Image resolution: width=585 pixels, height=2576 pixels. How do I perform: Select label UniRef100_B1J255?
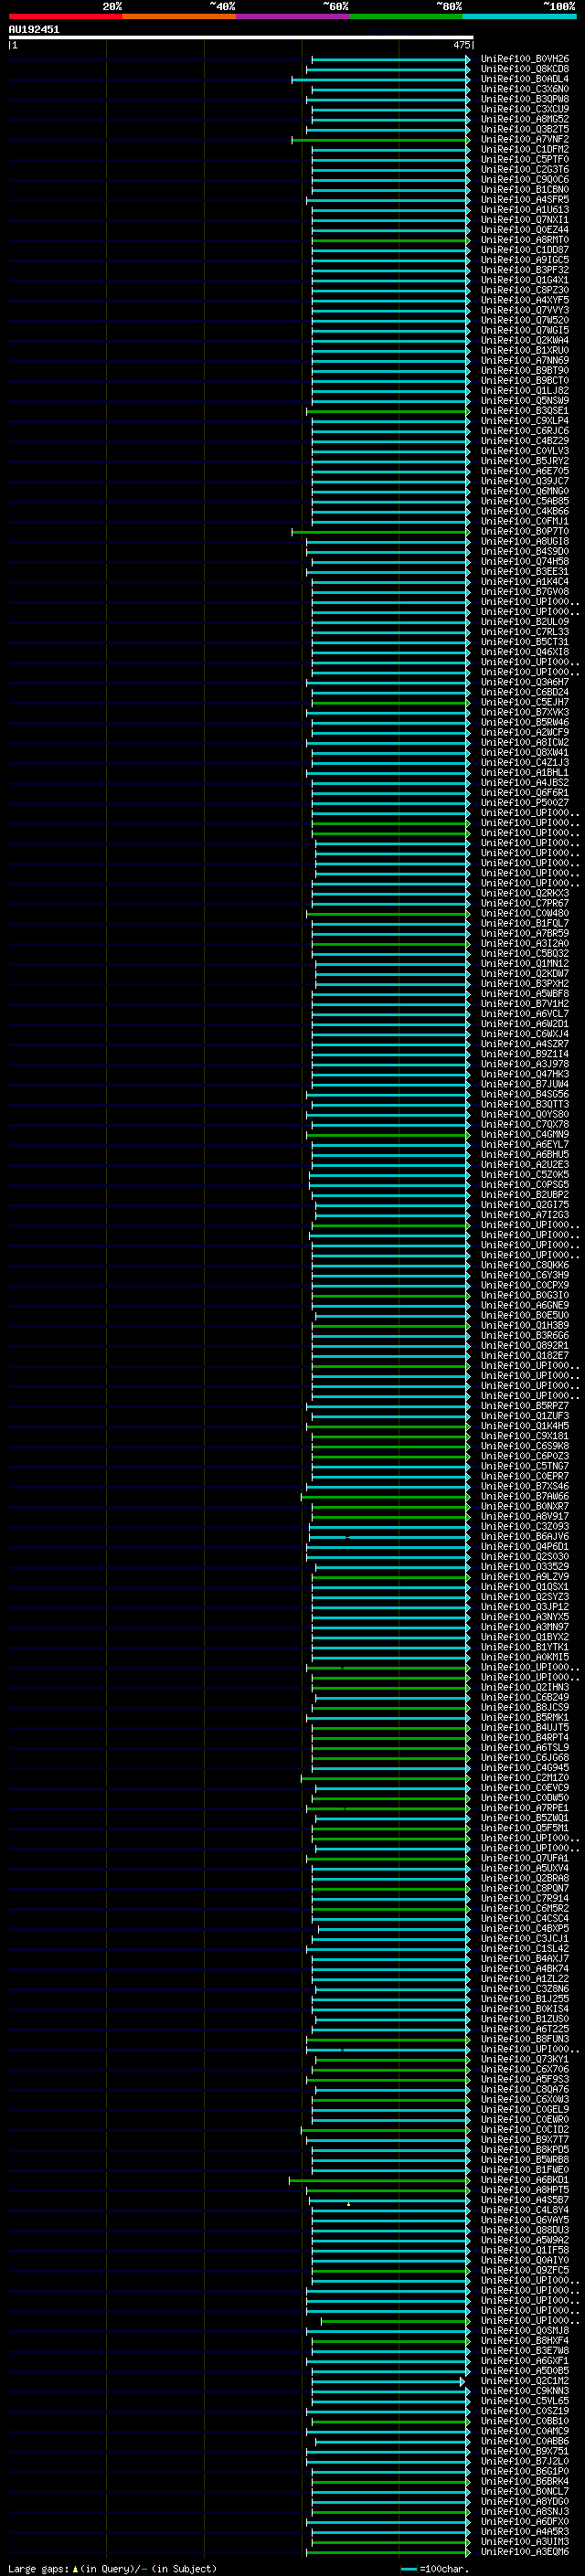pyautogui.click(x=525, y=1998)
